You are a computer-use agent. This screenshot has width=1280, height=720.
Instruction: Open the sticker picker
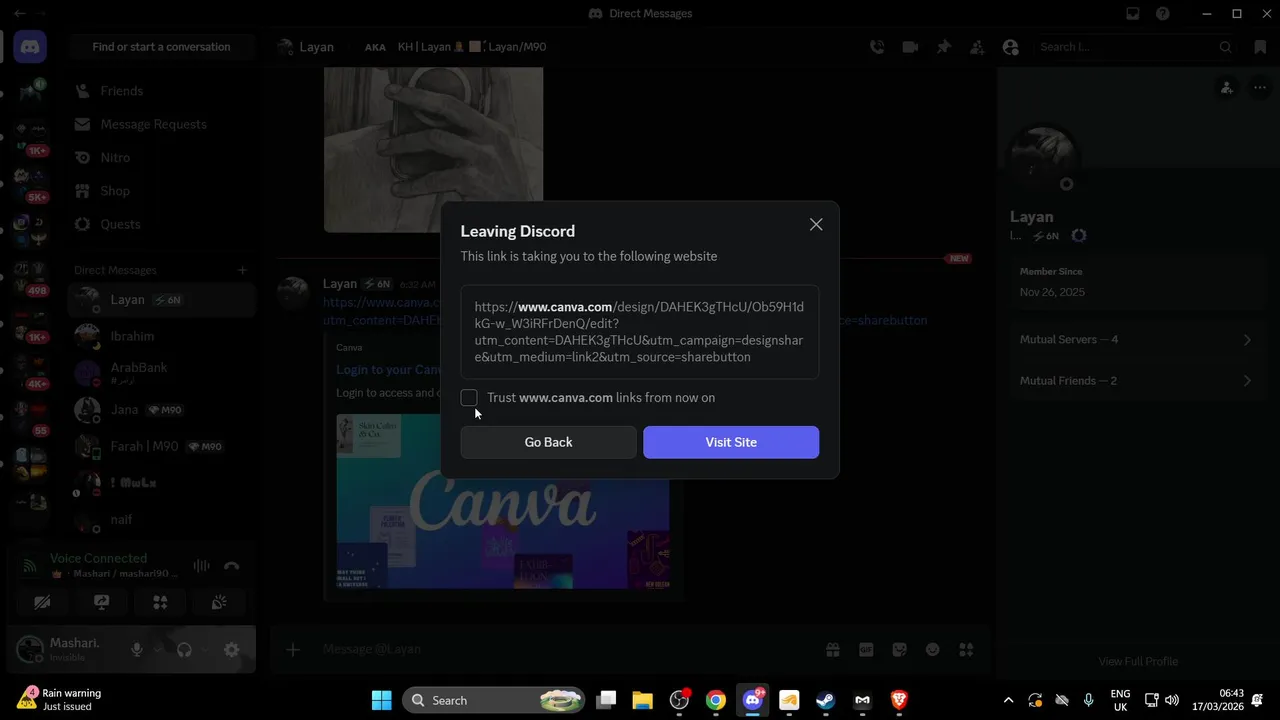899,650
